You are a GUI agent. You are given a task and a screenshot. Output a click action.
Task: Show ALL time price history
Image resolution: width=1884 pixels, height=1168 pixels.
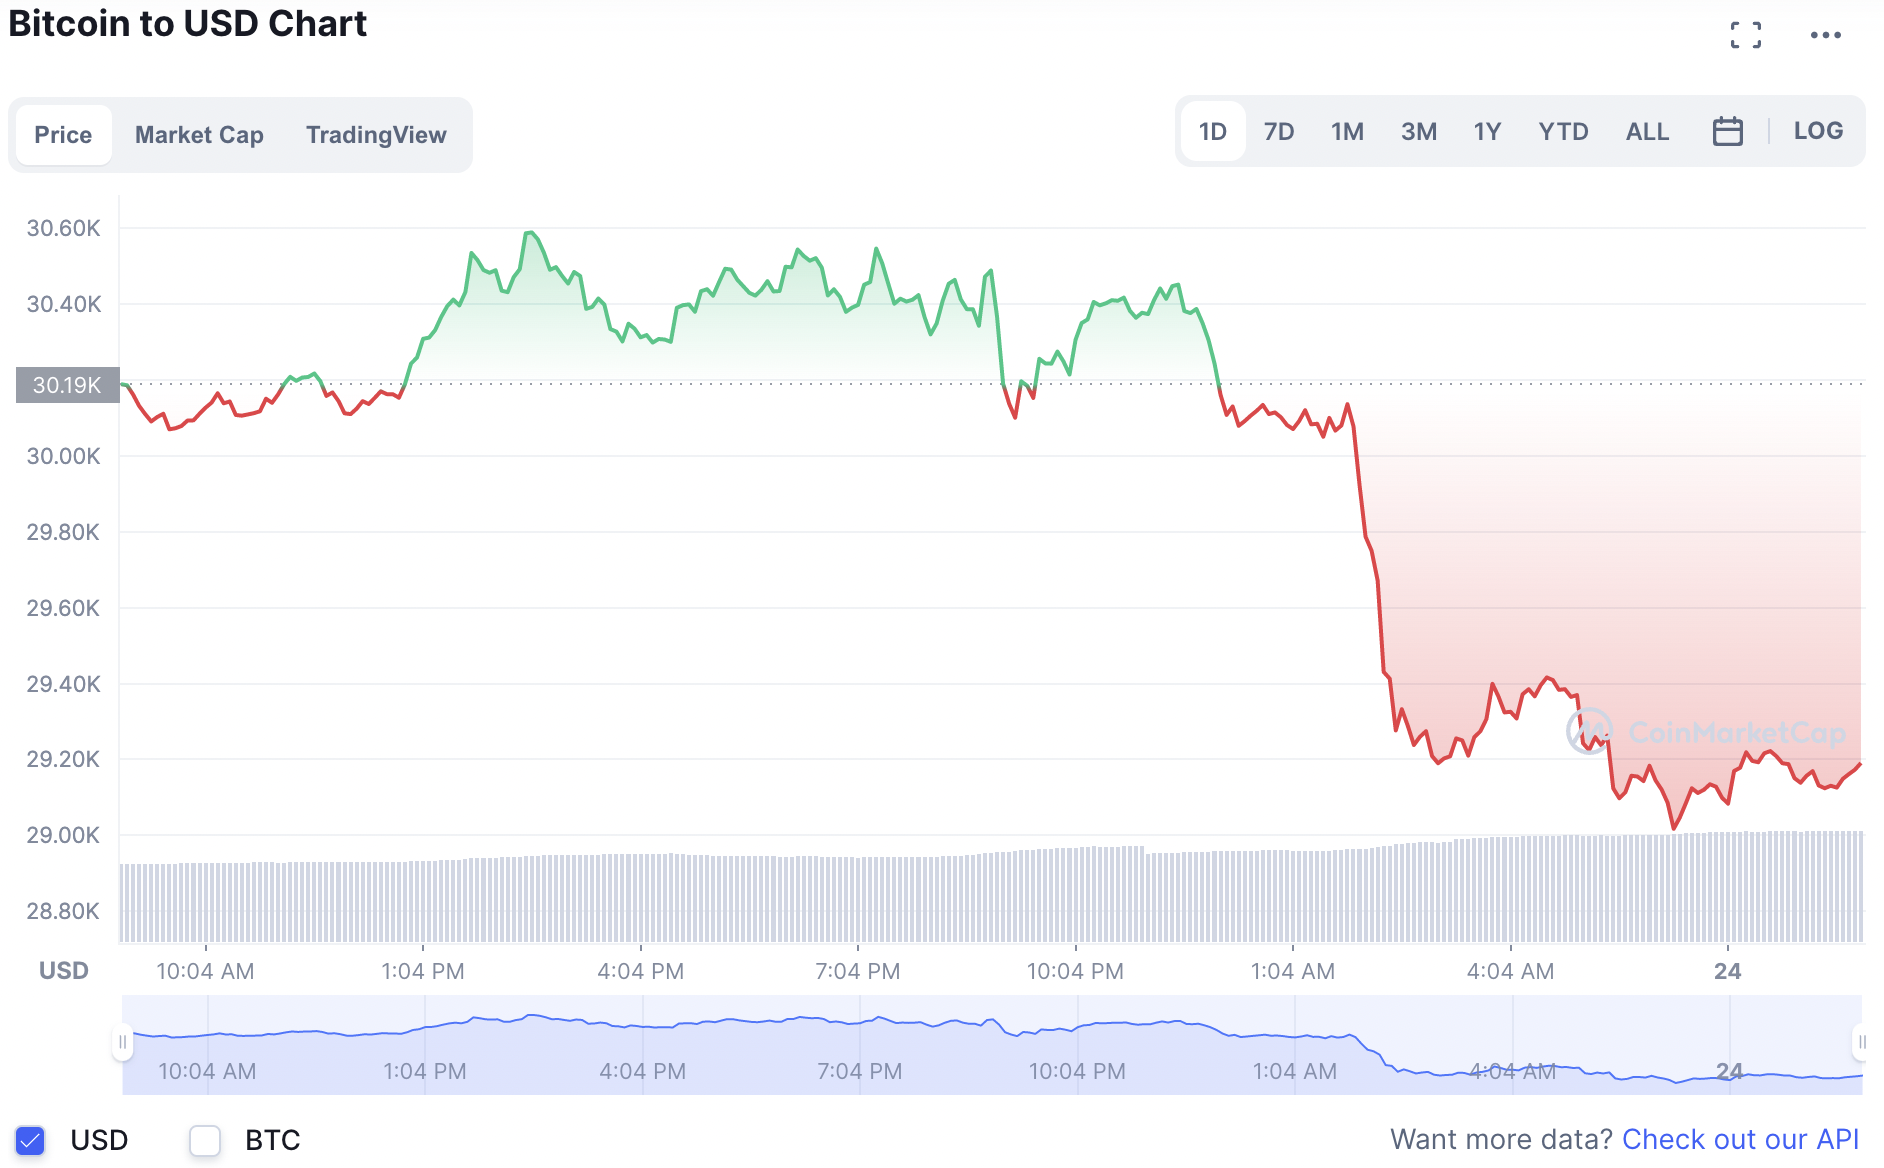pos(1647,131)
